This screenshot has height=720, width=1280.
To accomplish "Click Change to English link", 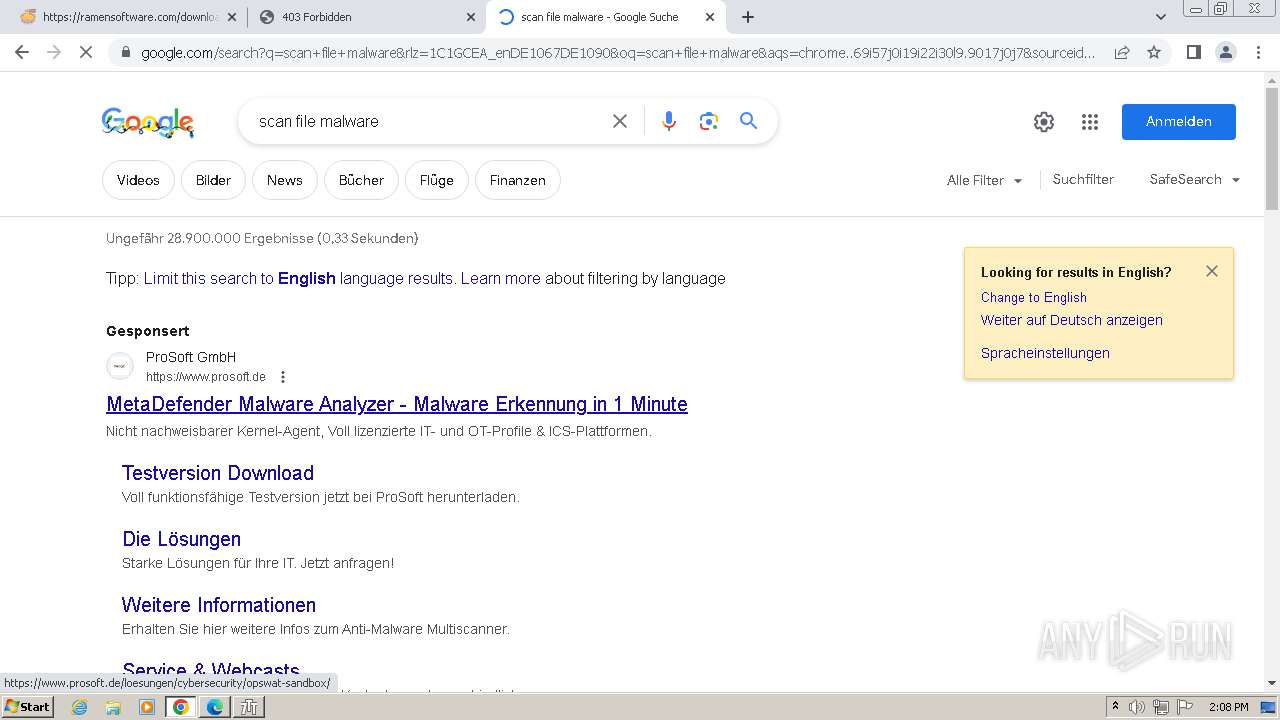I will point(1033,297).
